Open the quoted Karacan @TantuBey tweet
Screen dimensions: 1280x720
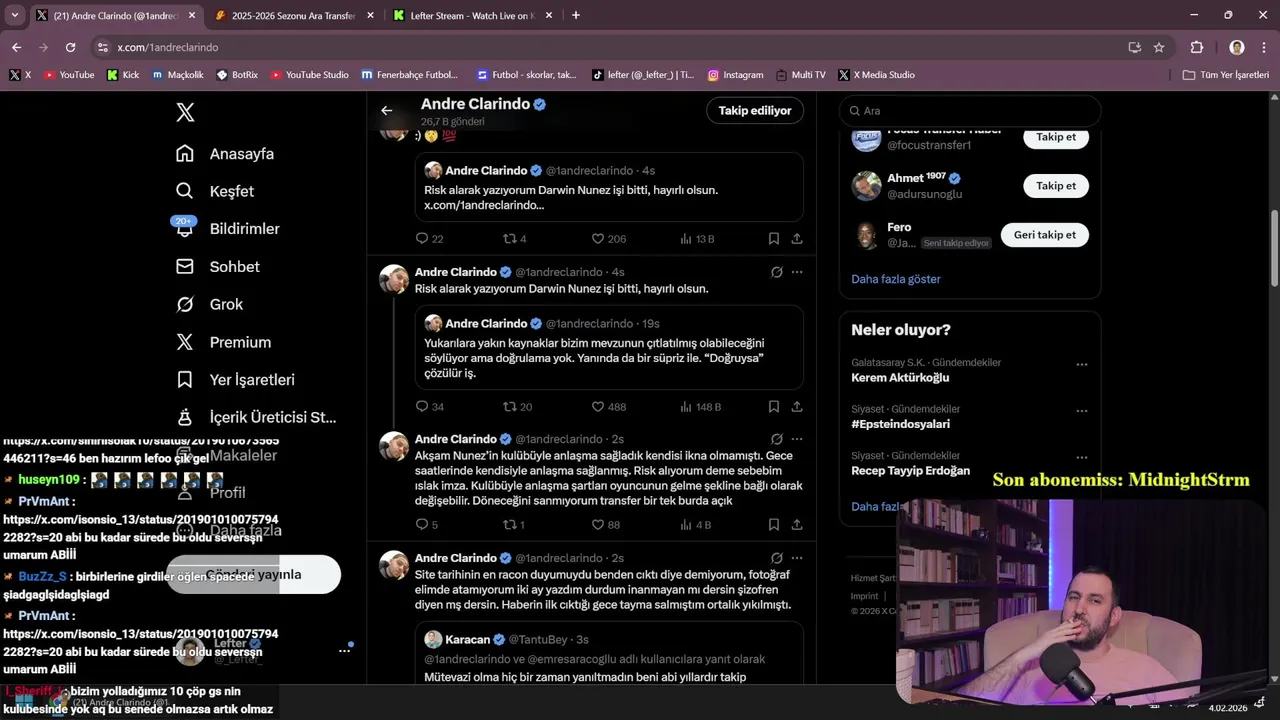609,652
